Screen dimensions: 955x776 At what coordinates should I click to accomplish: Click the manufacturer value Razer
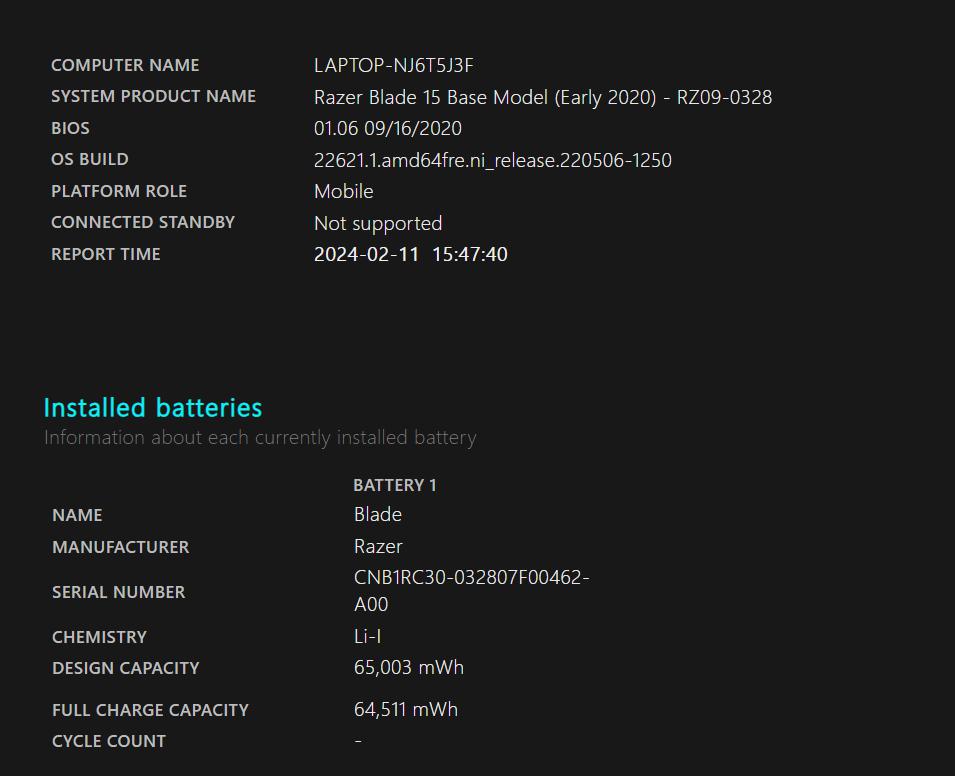377,547
